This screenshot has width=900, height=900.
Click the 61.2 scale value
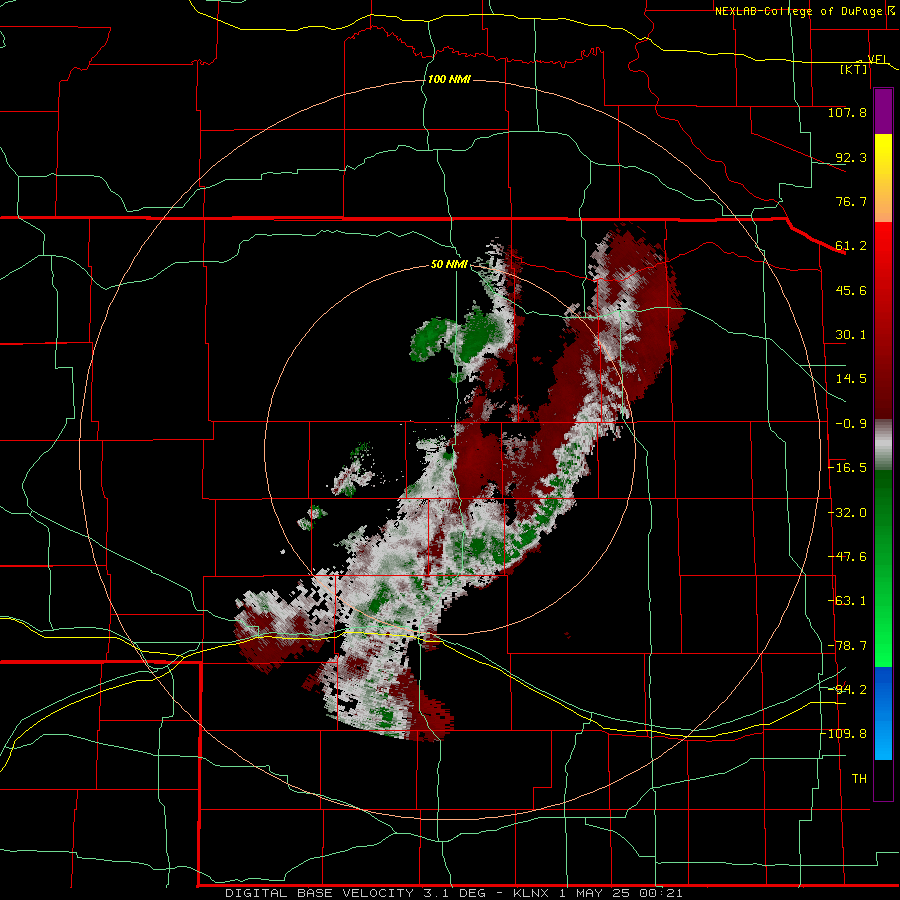tap(851, 246)
